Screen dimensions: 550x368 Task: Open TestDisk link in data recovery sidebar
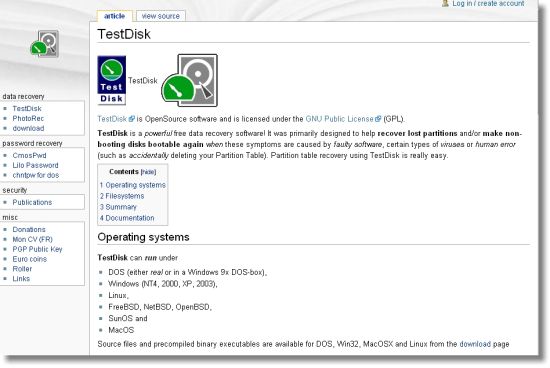coord(27,108)
